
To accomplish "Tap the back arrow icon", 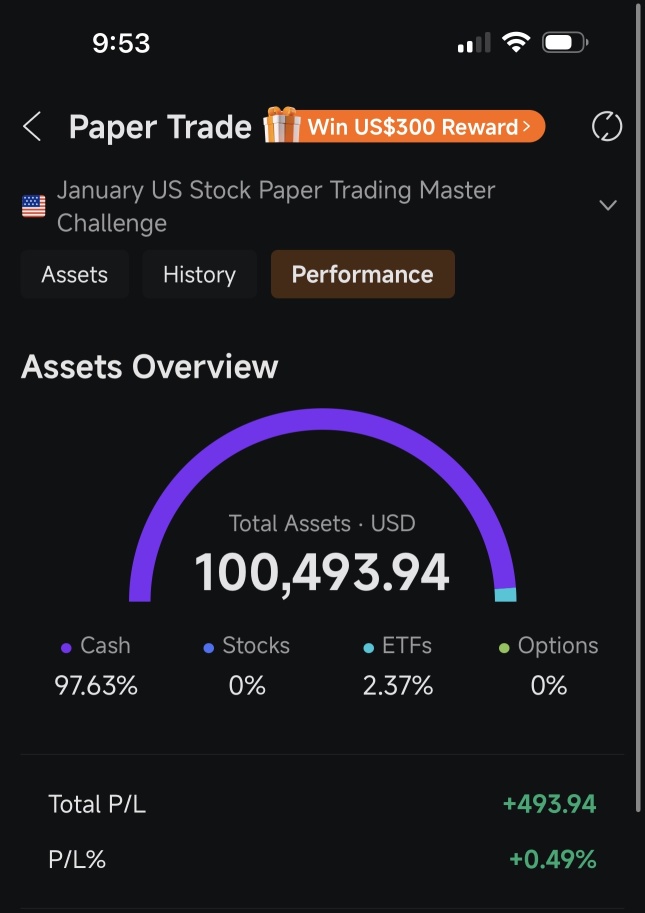I will pyautogui.click(x=32, y=126).
